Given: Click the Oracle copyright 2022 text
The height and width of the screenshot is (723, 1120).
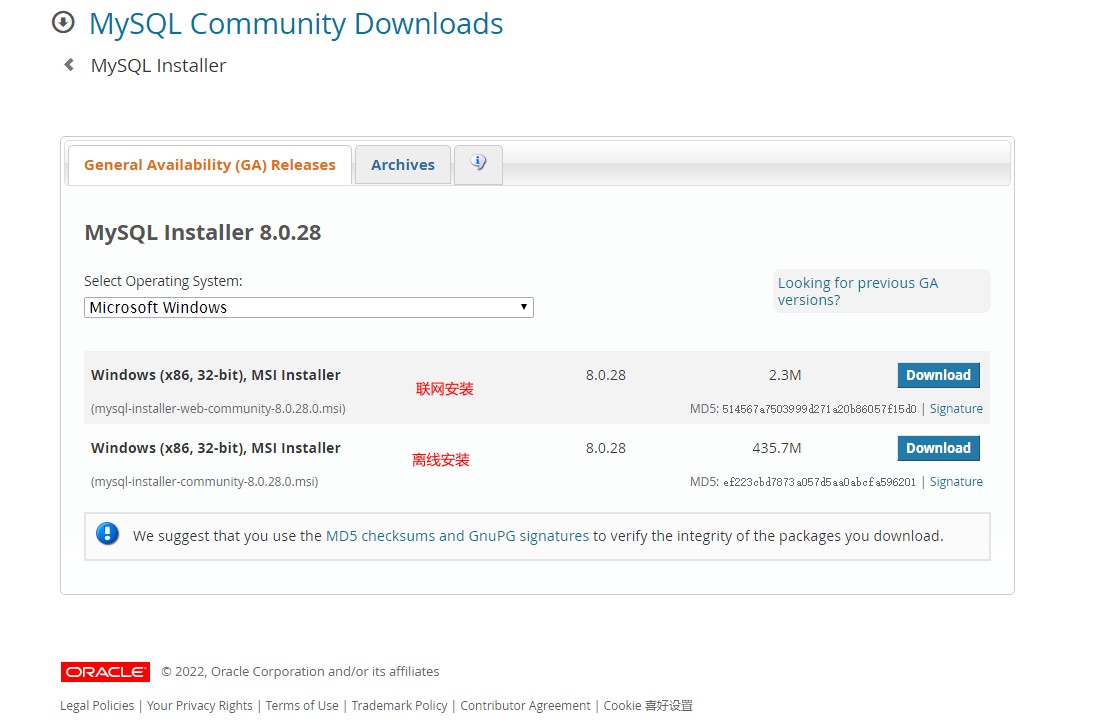Looking at the screenshot, I should pyautogui.click(x=300, y=672).
